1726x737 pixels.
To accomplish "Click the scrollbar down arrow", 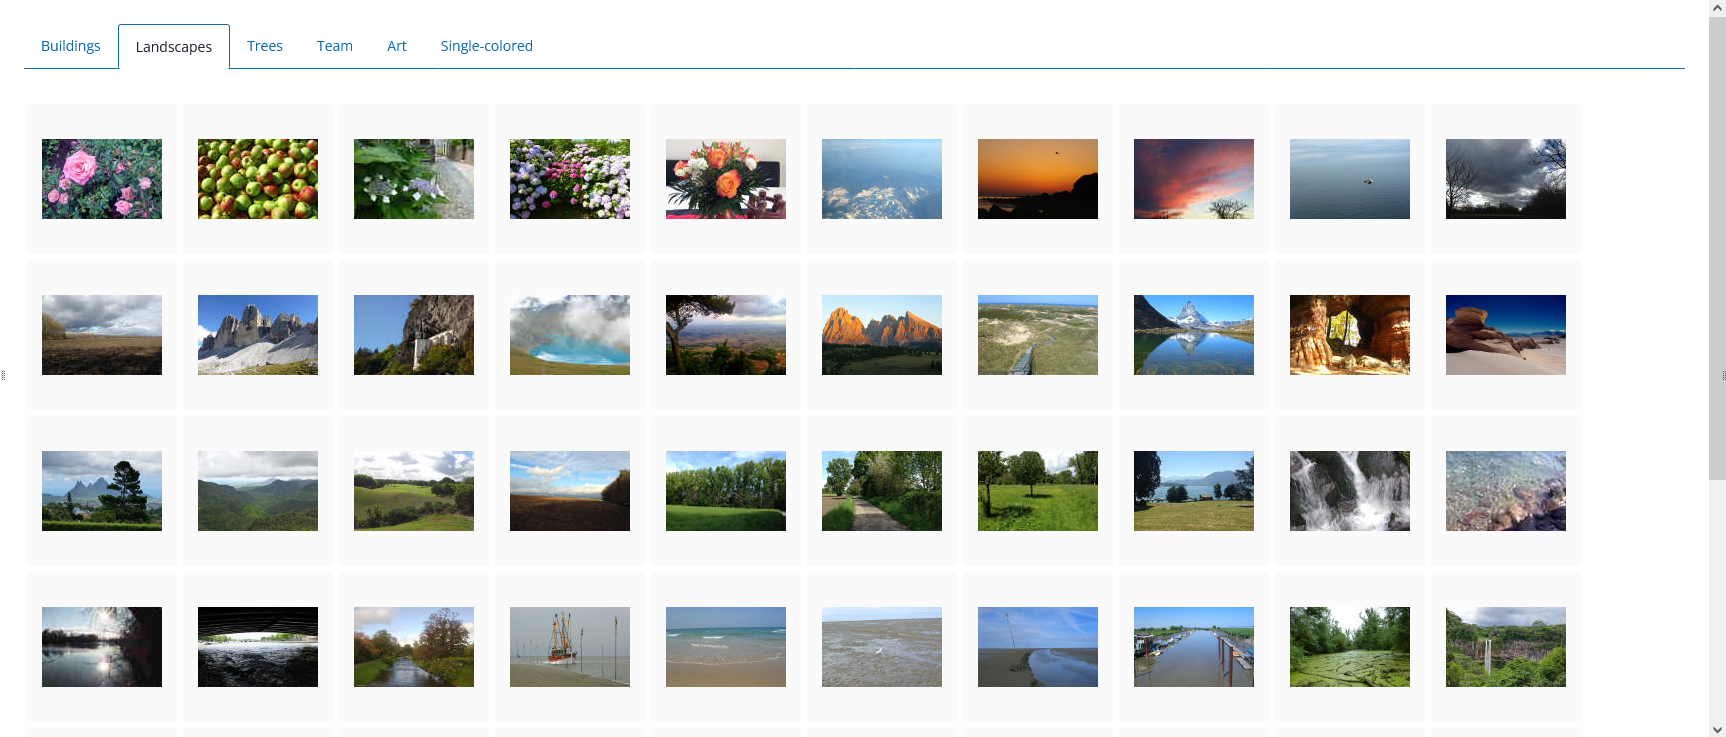I will [1717, 729].
